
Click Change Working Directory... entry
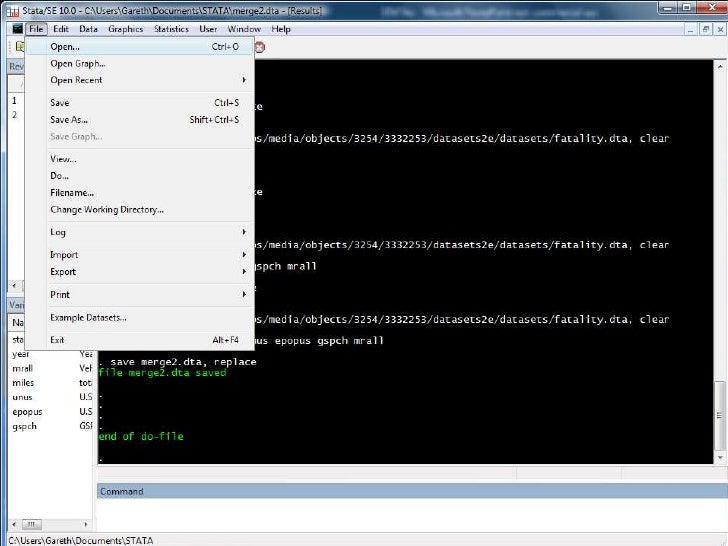tap(107, 210)
